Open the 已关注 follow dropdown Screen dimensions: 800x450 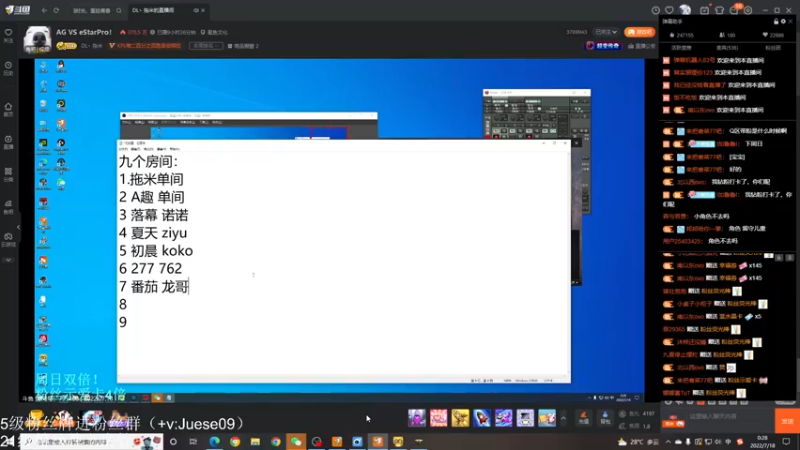606,32
